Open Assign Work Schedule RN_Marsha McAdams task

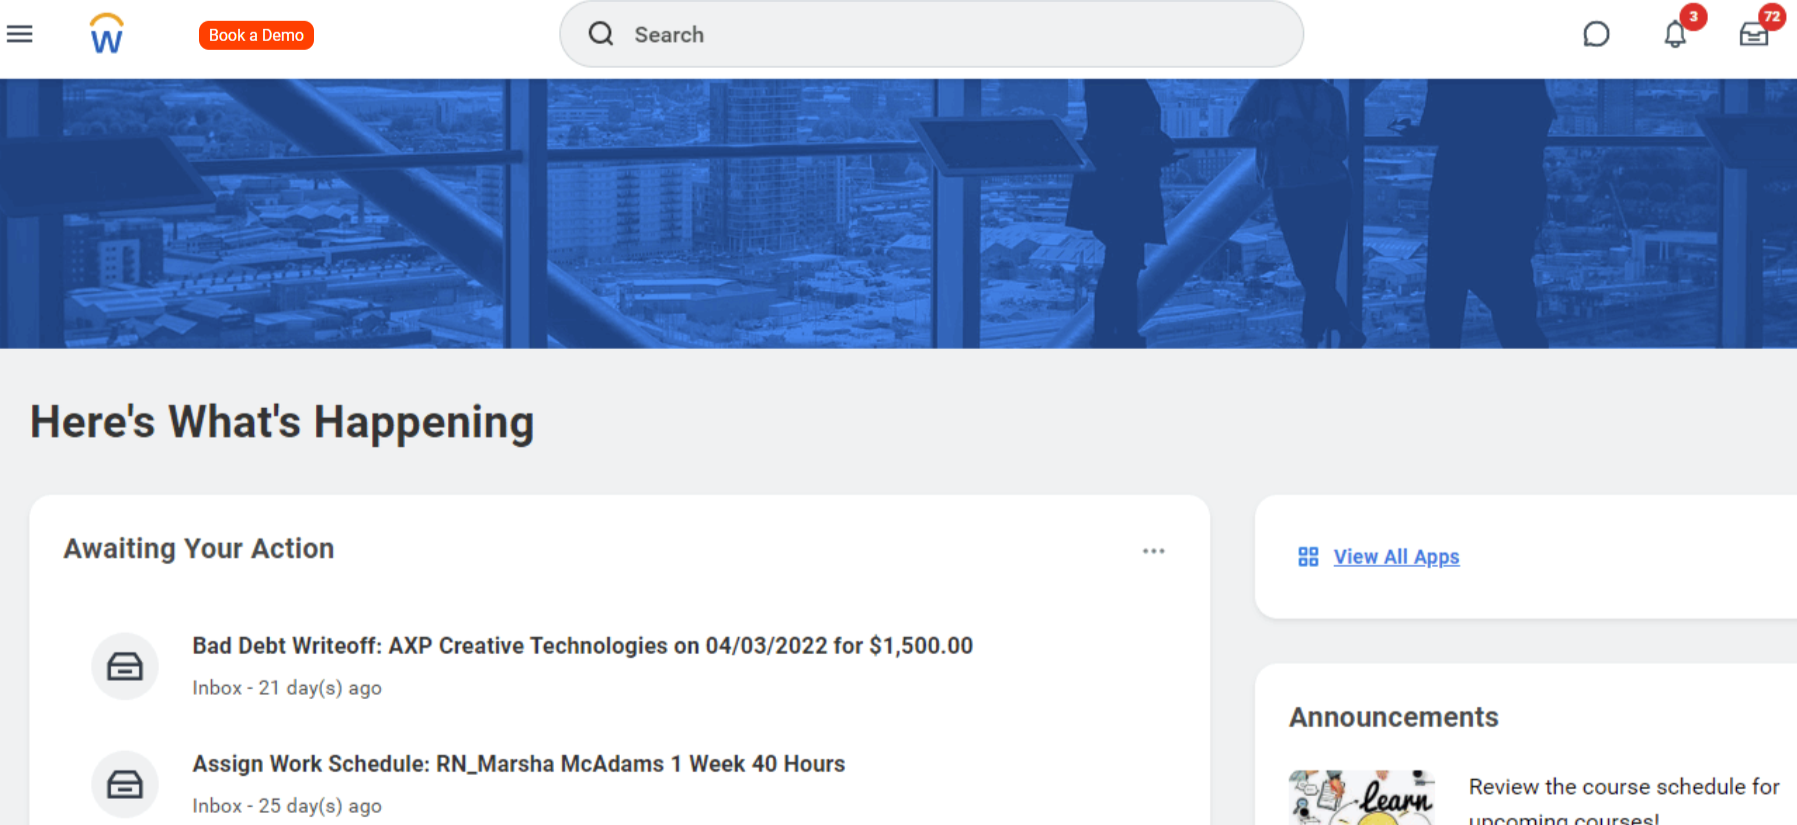(518, 764)
